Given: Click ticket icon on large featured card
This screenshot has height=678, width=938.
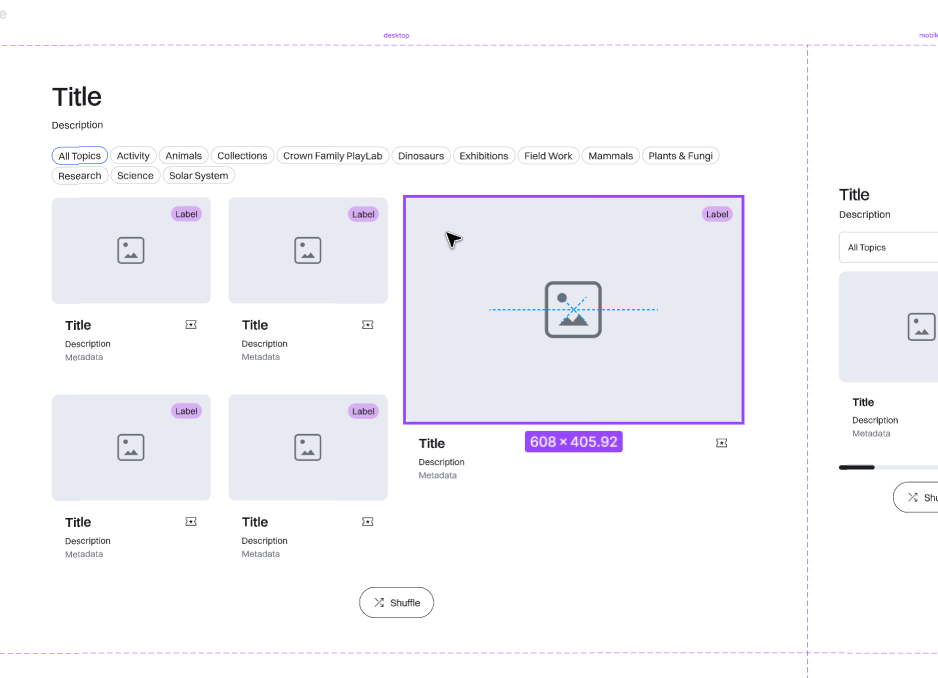Looking at the screenshot, I should pos(721,443).
